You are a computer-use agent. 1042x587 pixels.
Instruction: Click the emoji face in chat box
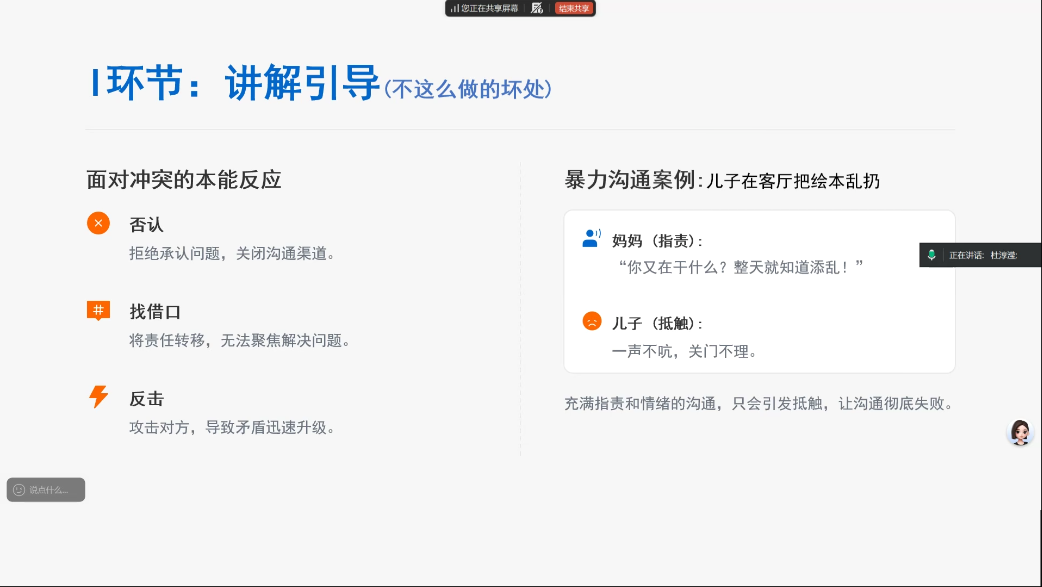click(x=19, y=490)
